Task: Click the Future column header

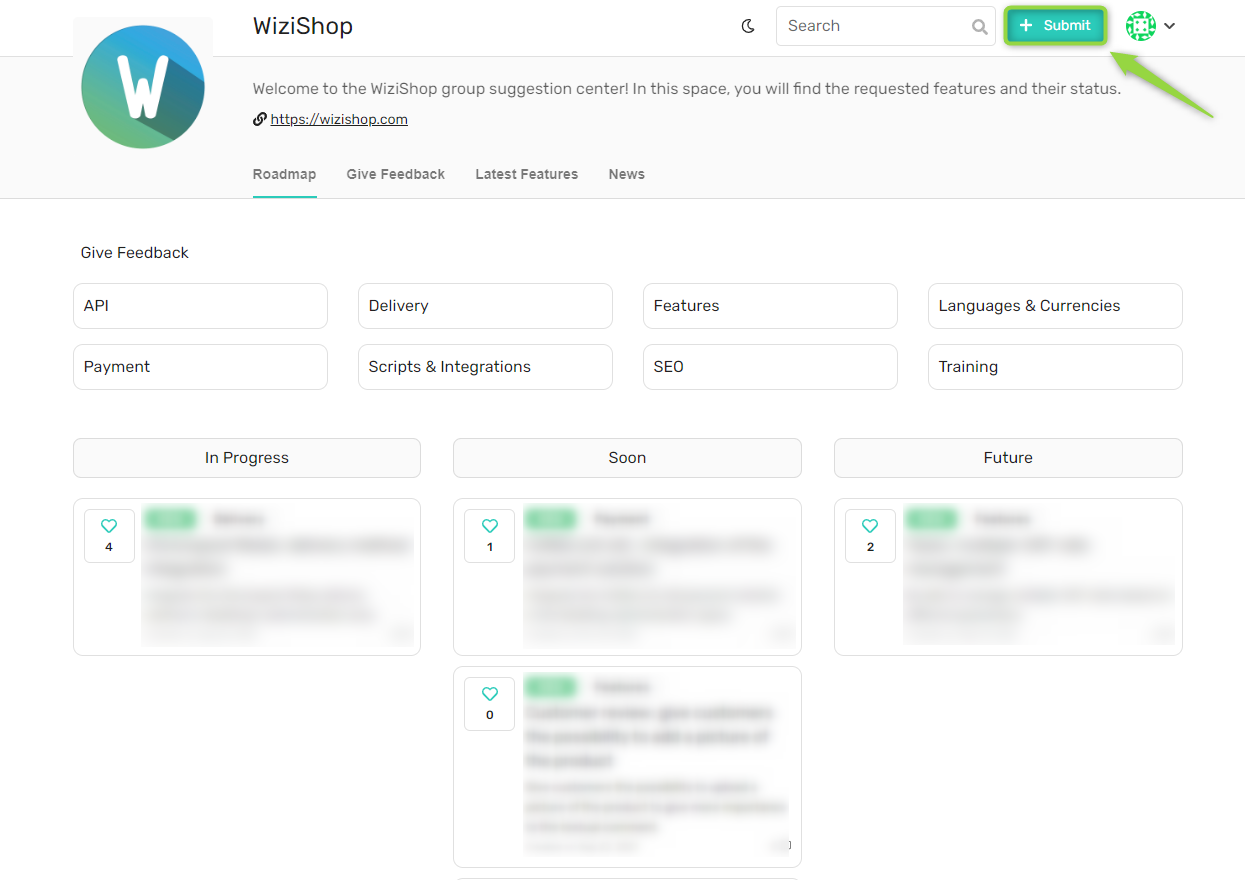Action: [1008, 458]
